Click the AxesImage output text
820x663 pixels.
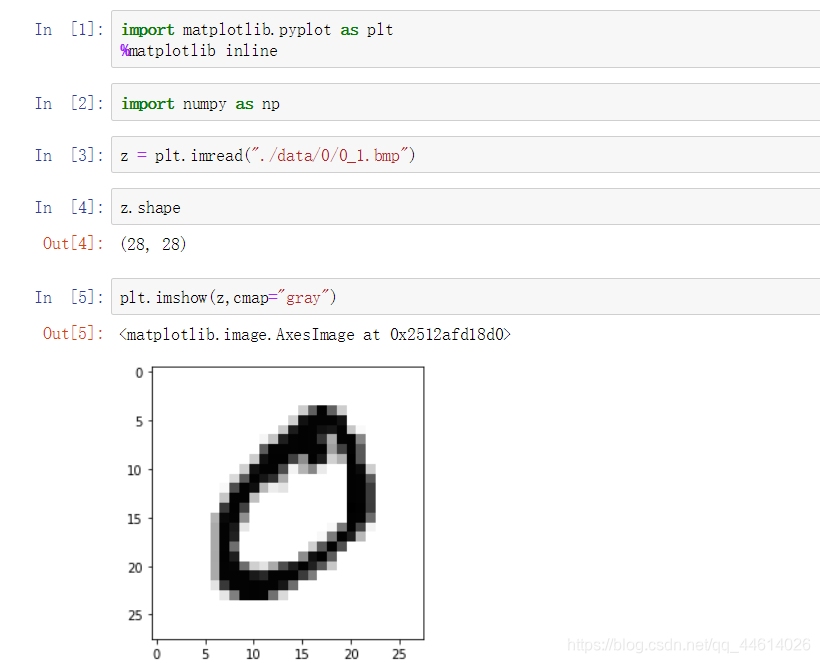(x=315, y=335)
